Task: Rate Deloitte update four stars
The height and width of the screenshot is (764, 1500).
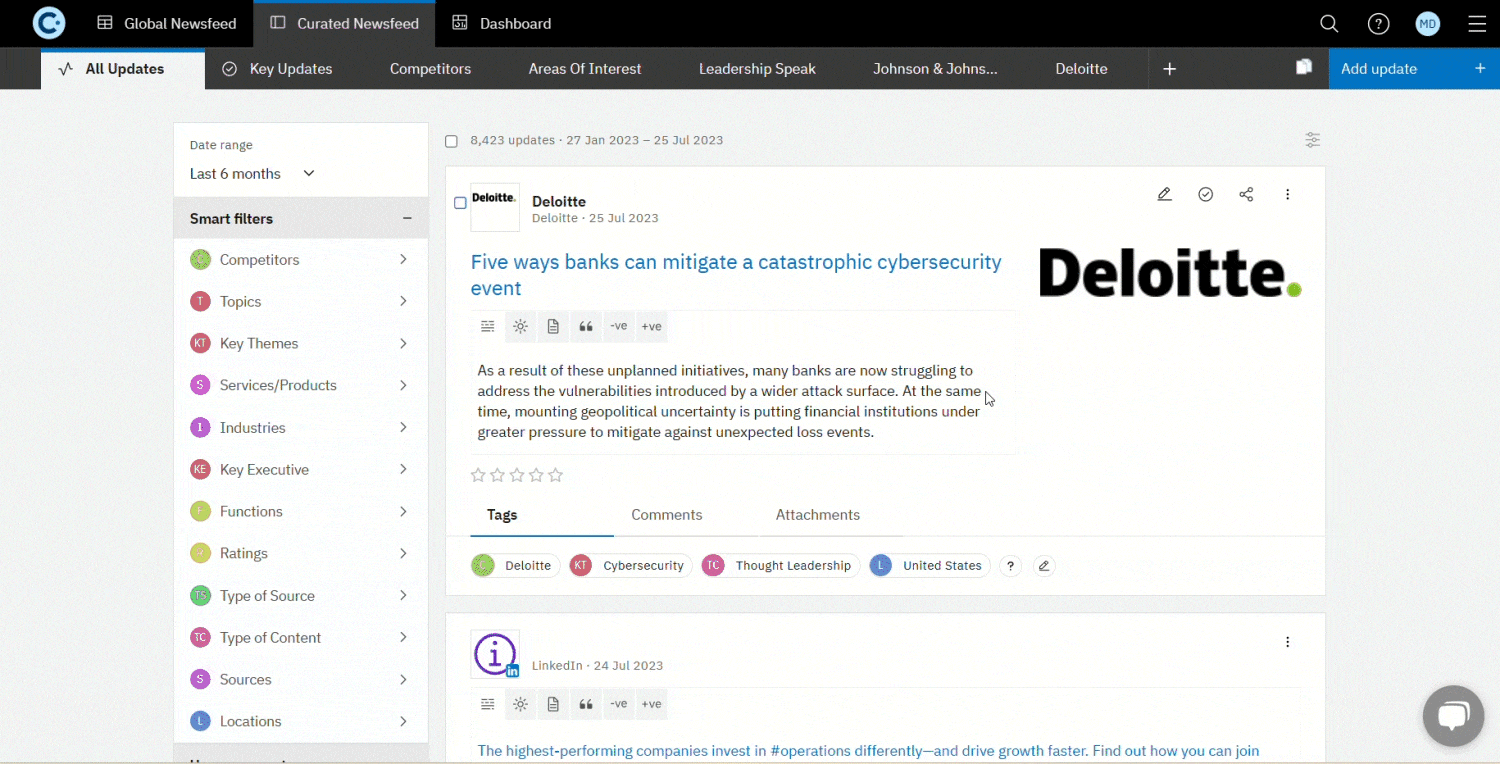Action: [x=536, y=475]
